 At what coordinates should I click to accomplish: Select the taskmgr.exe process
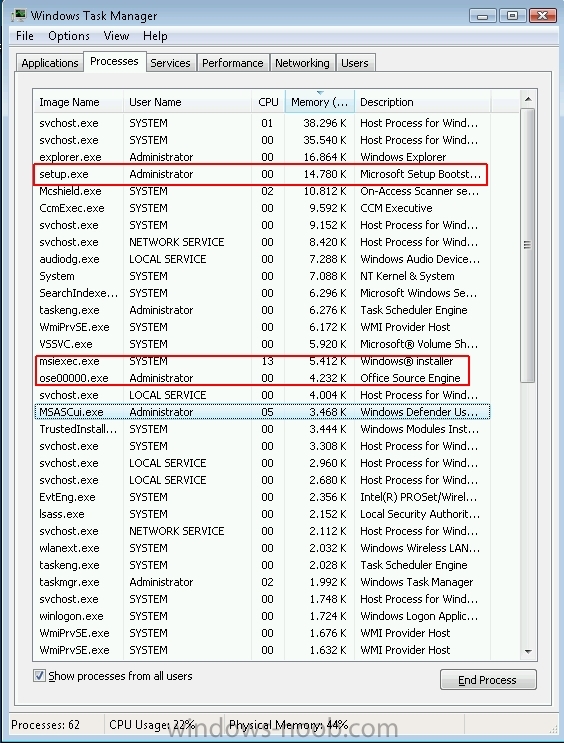pyautogui.click(x=262, y=582)
